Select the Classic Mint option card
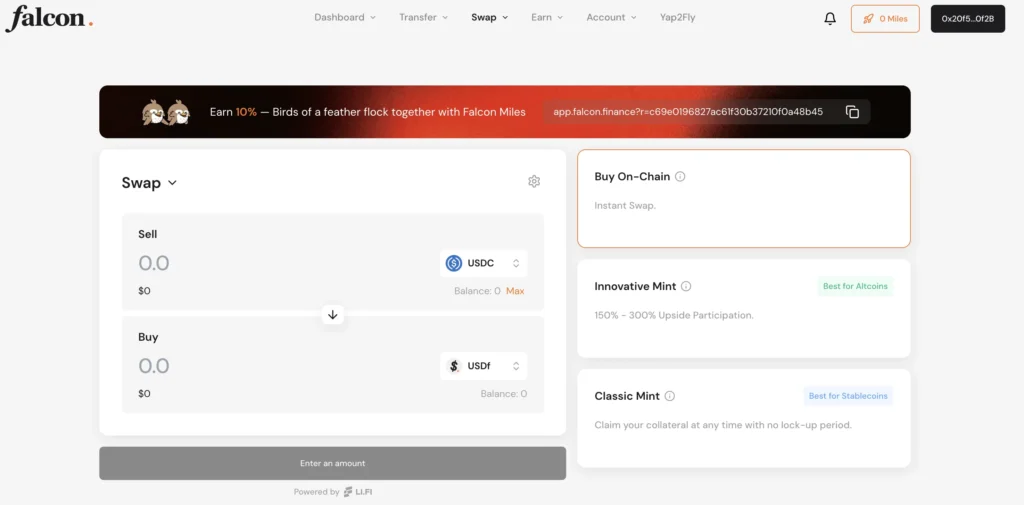This screenshot has height=505, width=1024. (x=744, y=418)
